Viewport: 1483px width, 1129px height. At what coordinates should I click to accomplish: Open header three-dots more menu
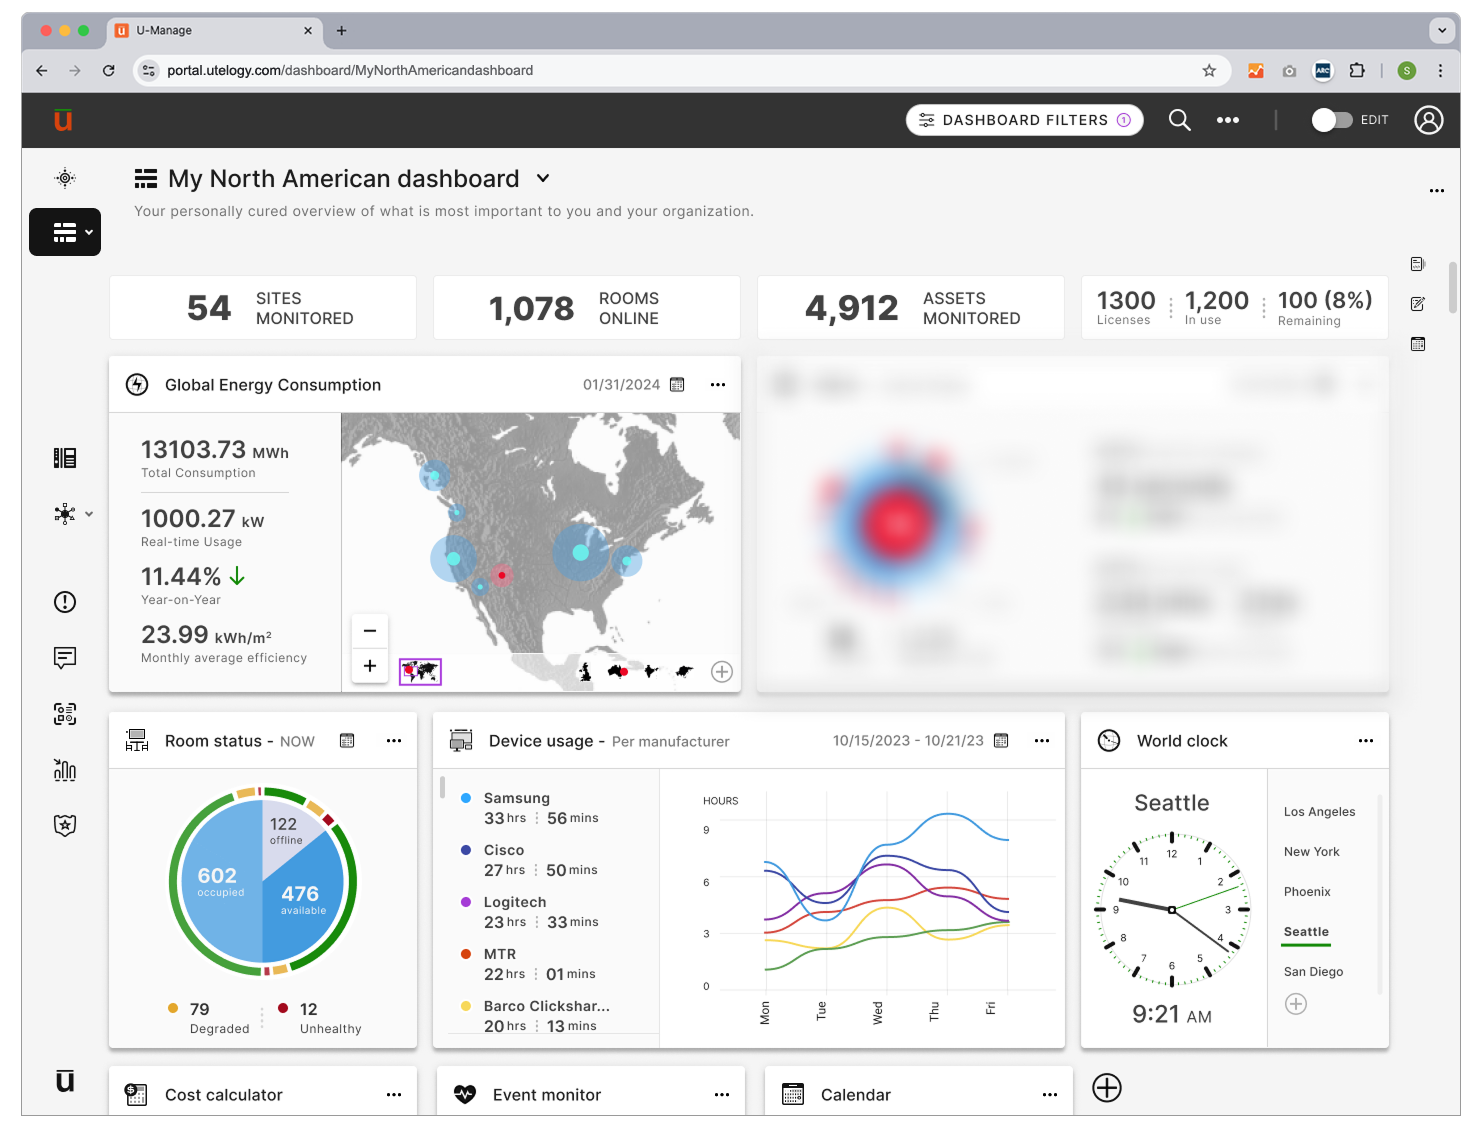[x=1228, y=120]
